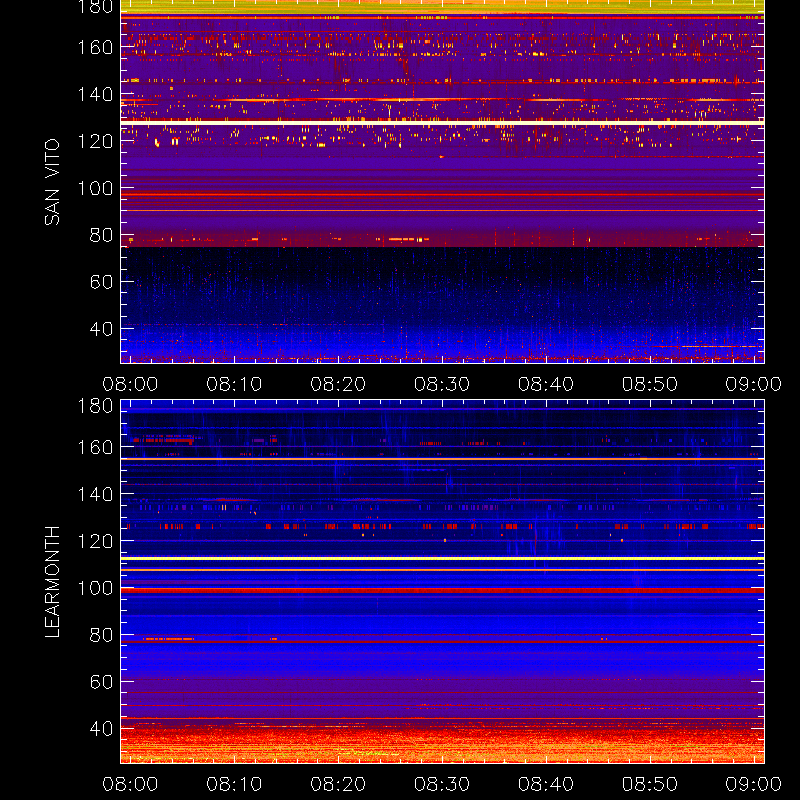Screen dimensions: 800x800
Task: Click the 08:20 time label under San Vito plot
Action: [338, 384]
